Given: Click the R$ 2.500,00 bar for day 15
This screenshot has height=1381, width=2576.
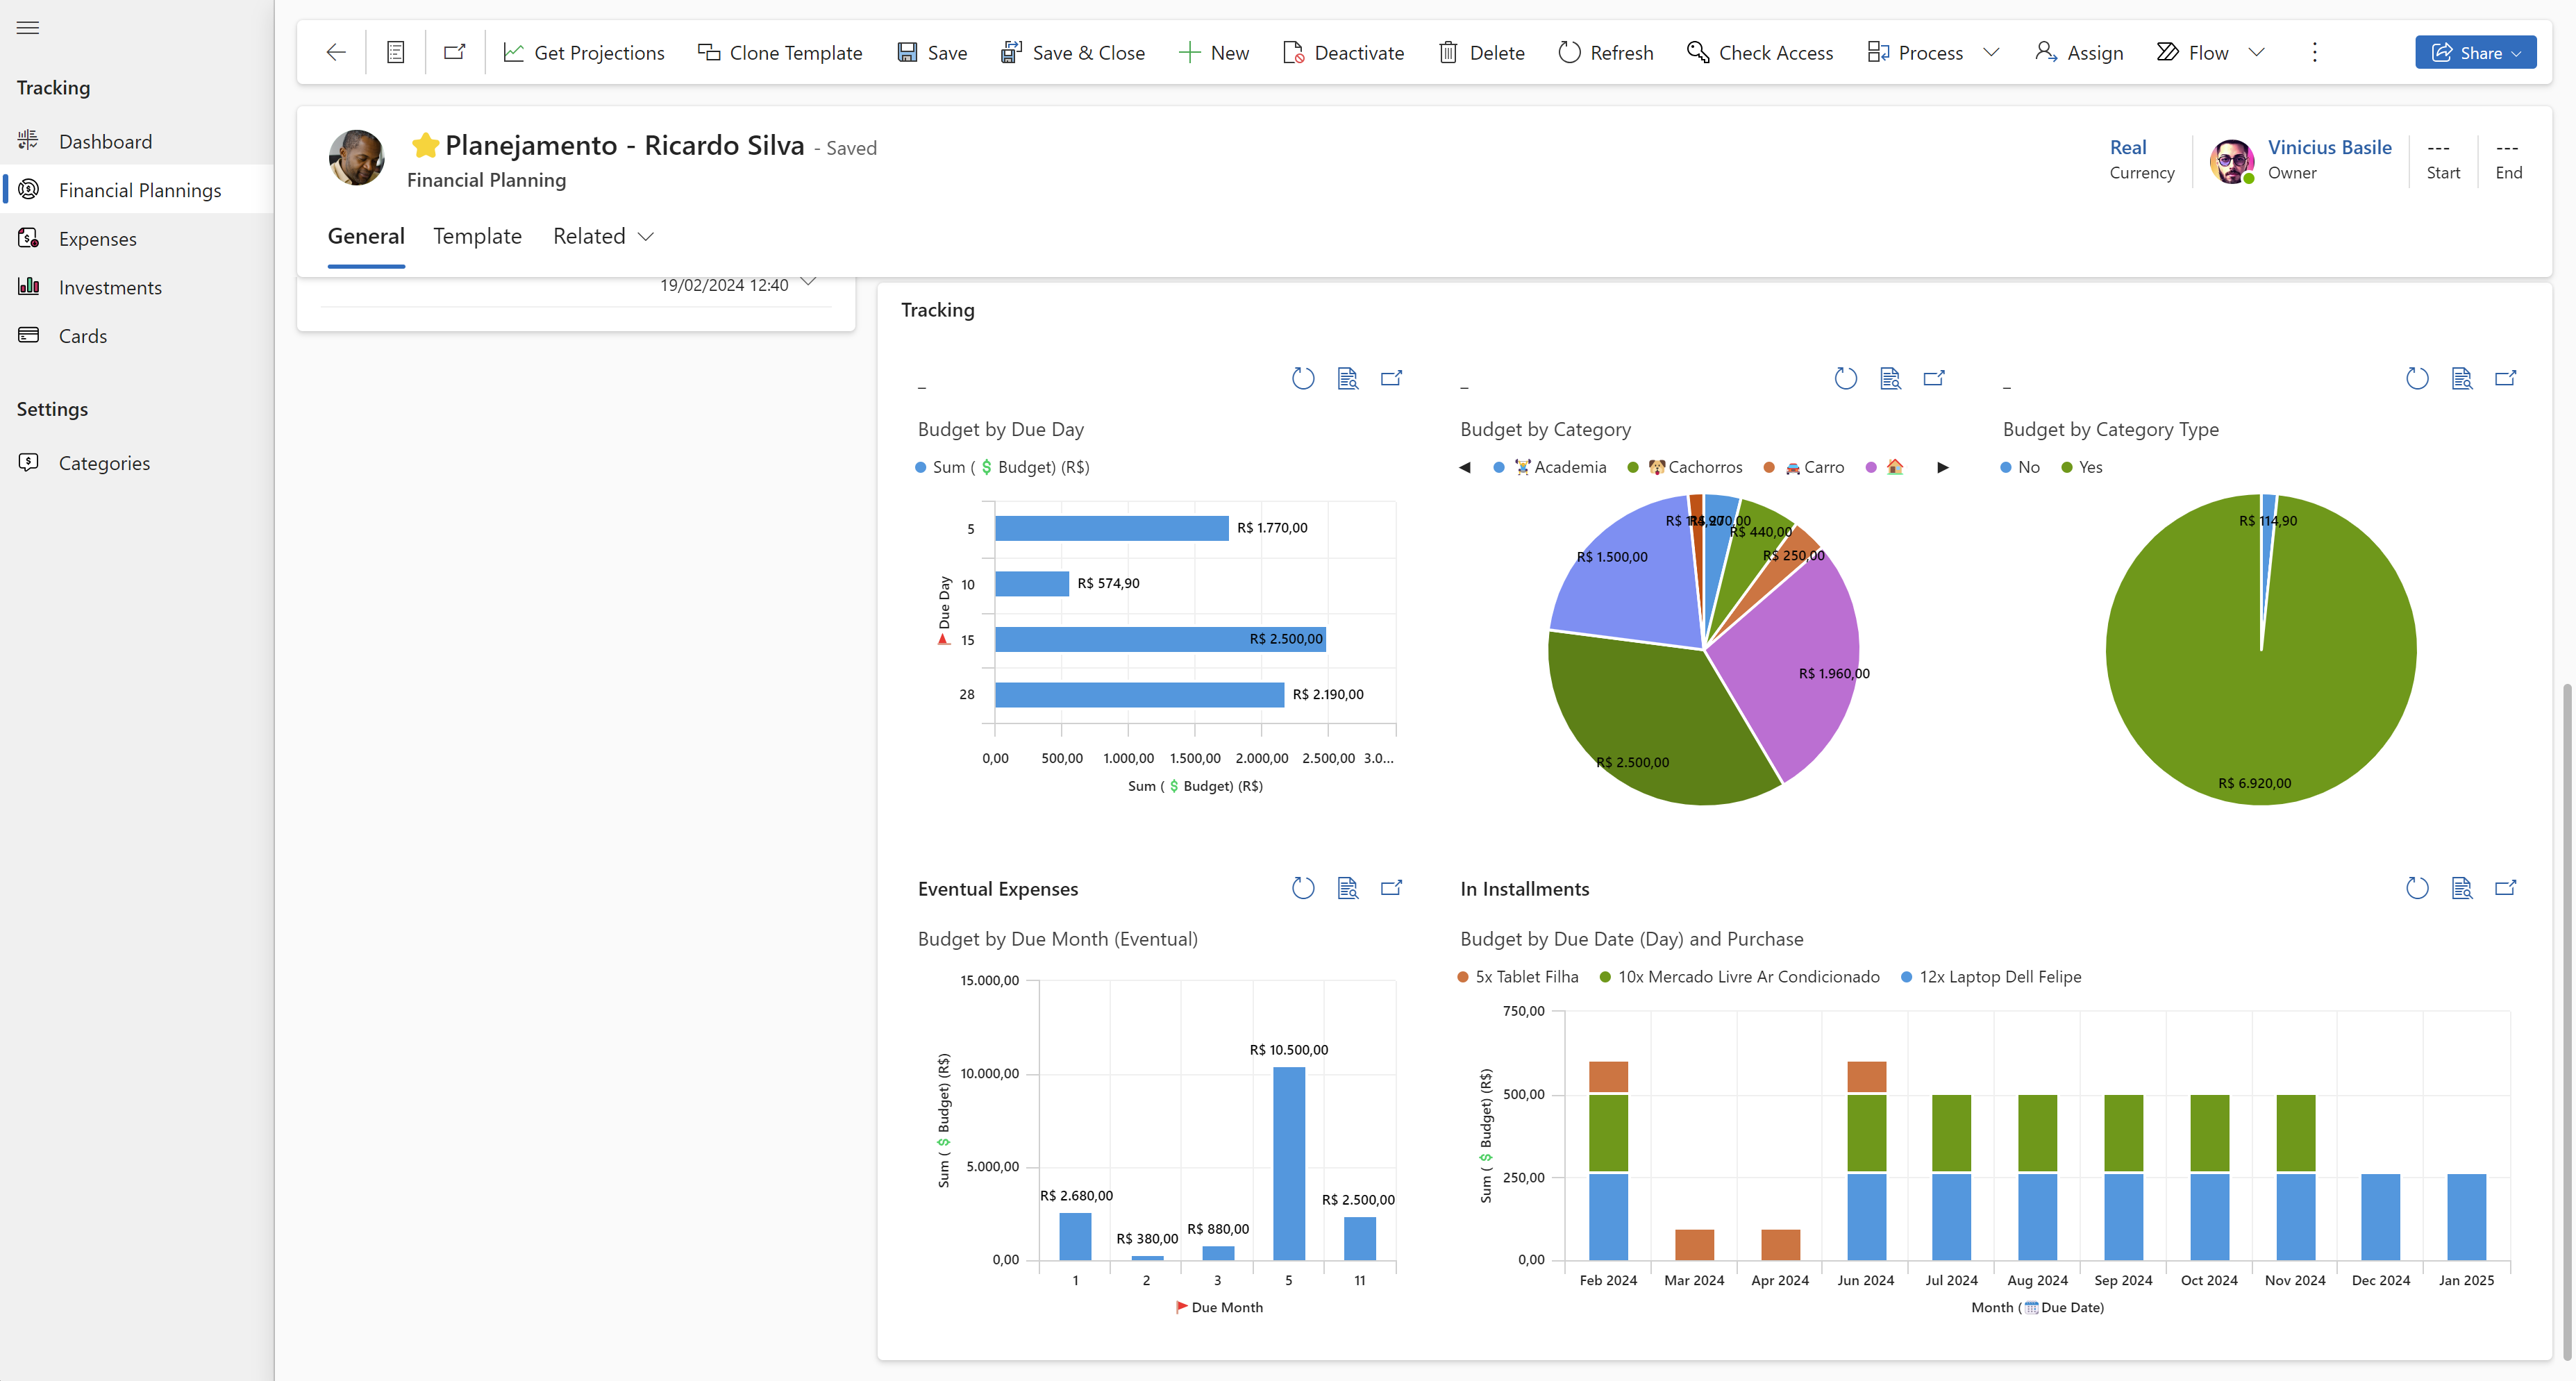Looking at the screenshot, I should 1160,639.
